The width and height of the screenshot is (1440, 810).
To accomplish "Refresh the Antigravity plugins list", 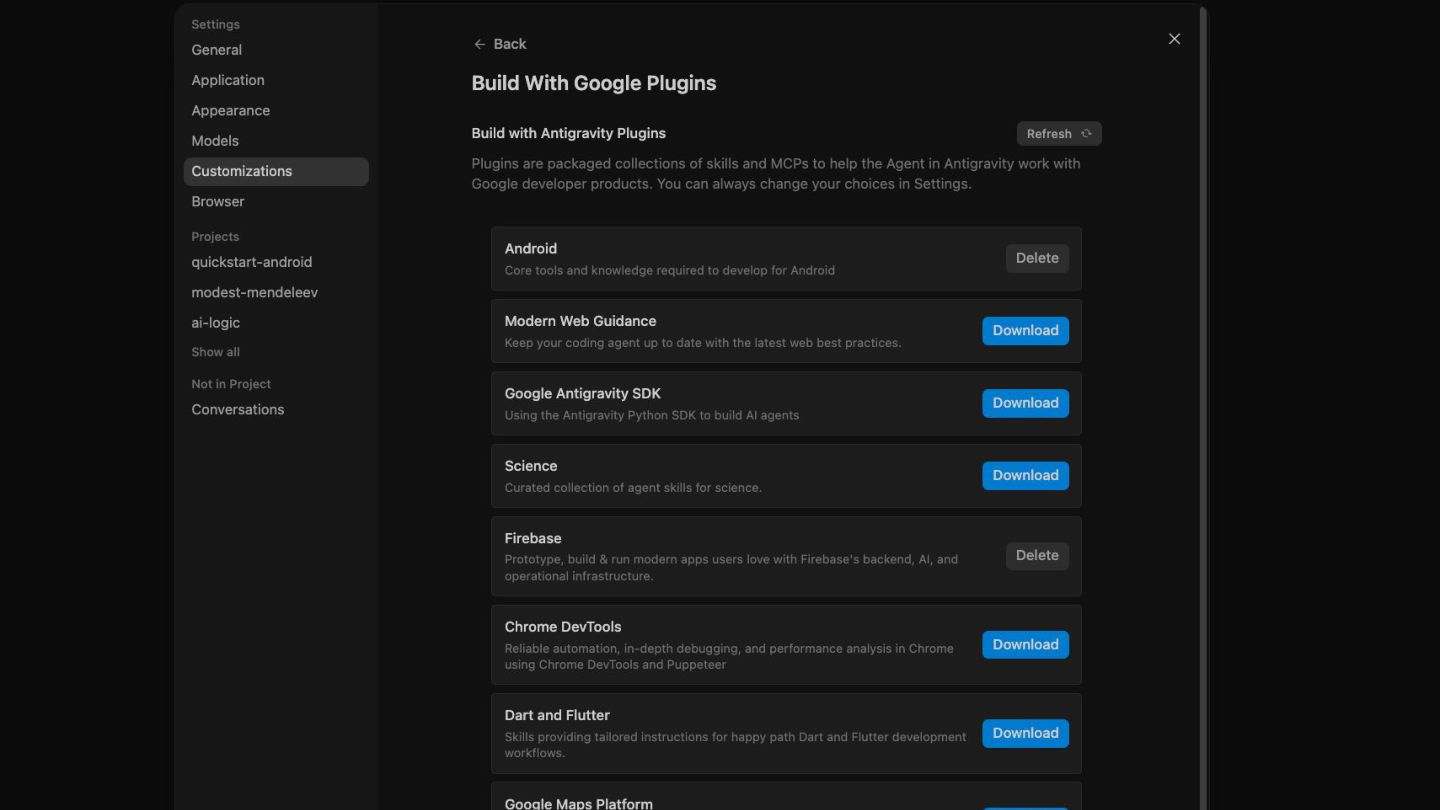I will pyautogui.click(x=1059, y=134).
